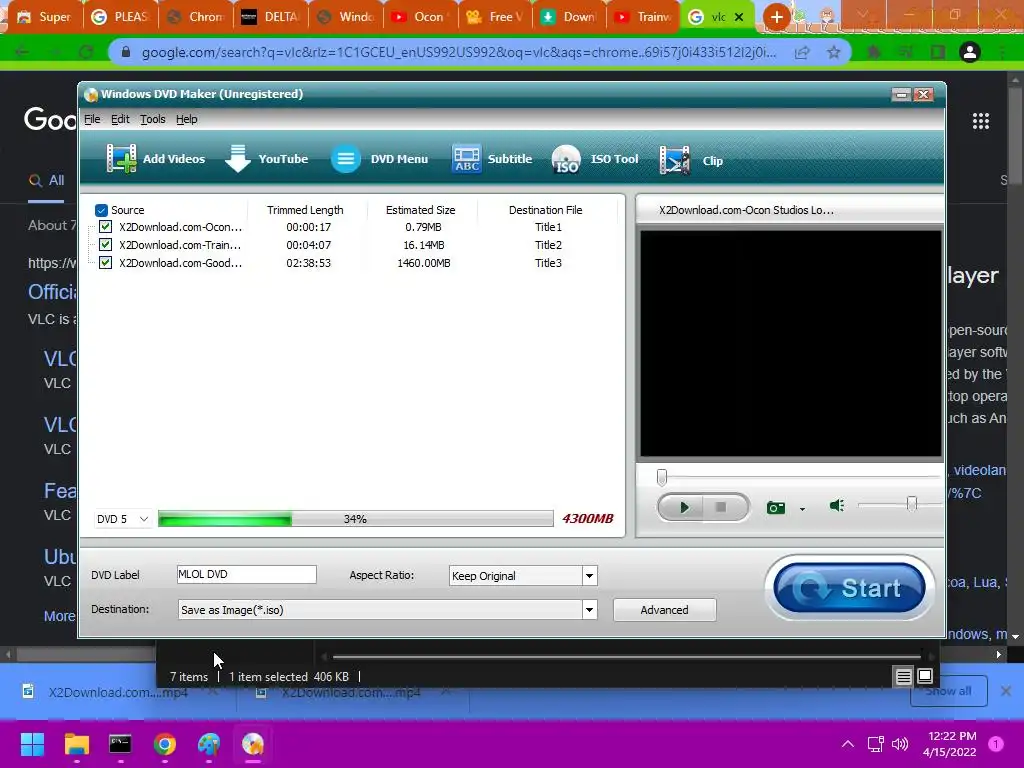Click the Chrome address bar URL
The width and height of the screenshot is (1024, 768).
(458, 52)
